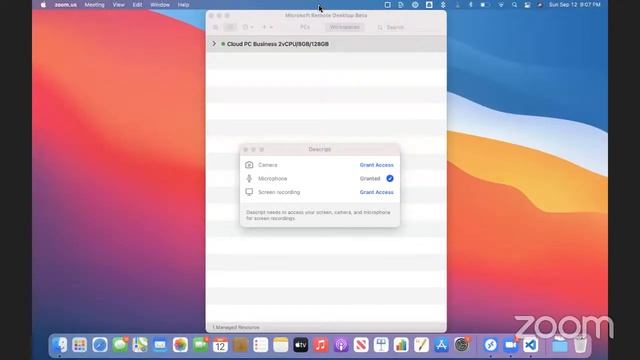The image size is (640, 360).
Task: Open Pages from the Dock
Action: (421, 345)
